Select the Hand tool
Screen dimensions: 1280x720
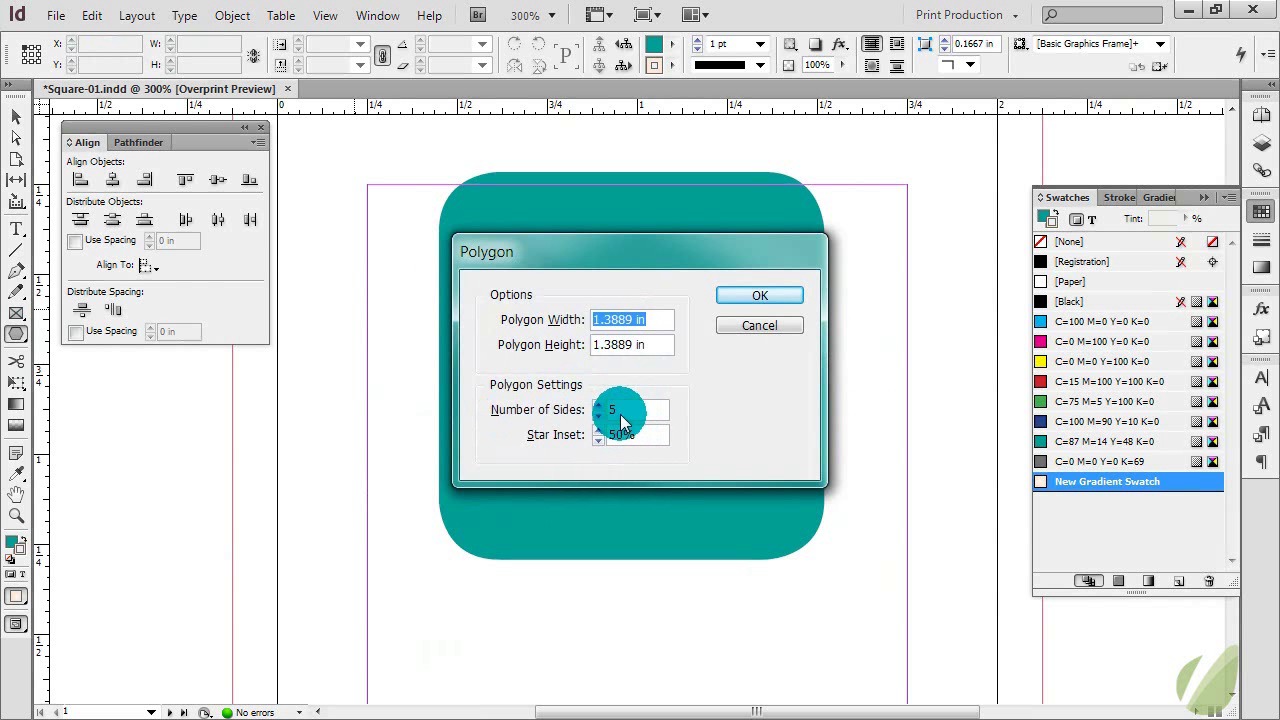[17, 495]
